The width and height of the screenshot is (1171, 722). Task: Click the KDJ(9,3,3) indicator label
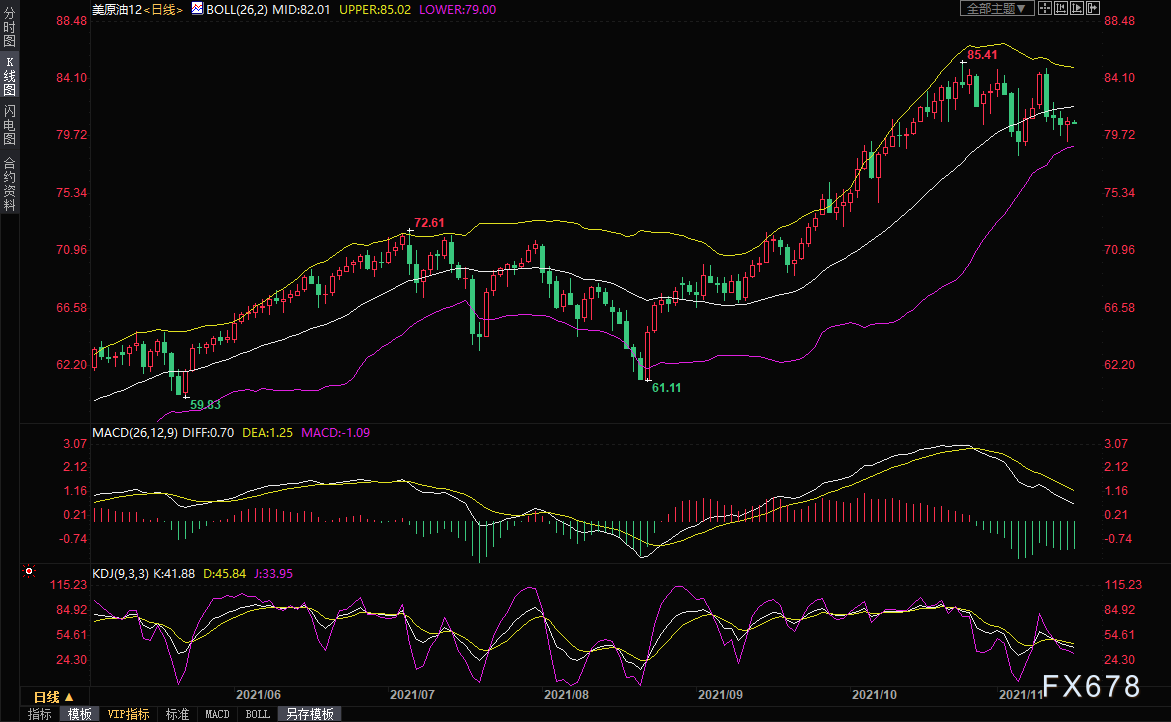pyautogui.click(x=121, y=573)
